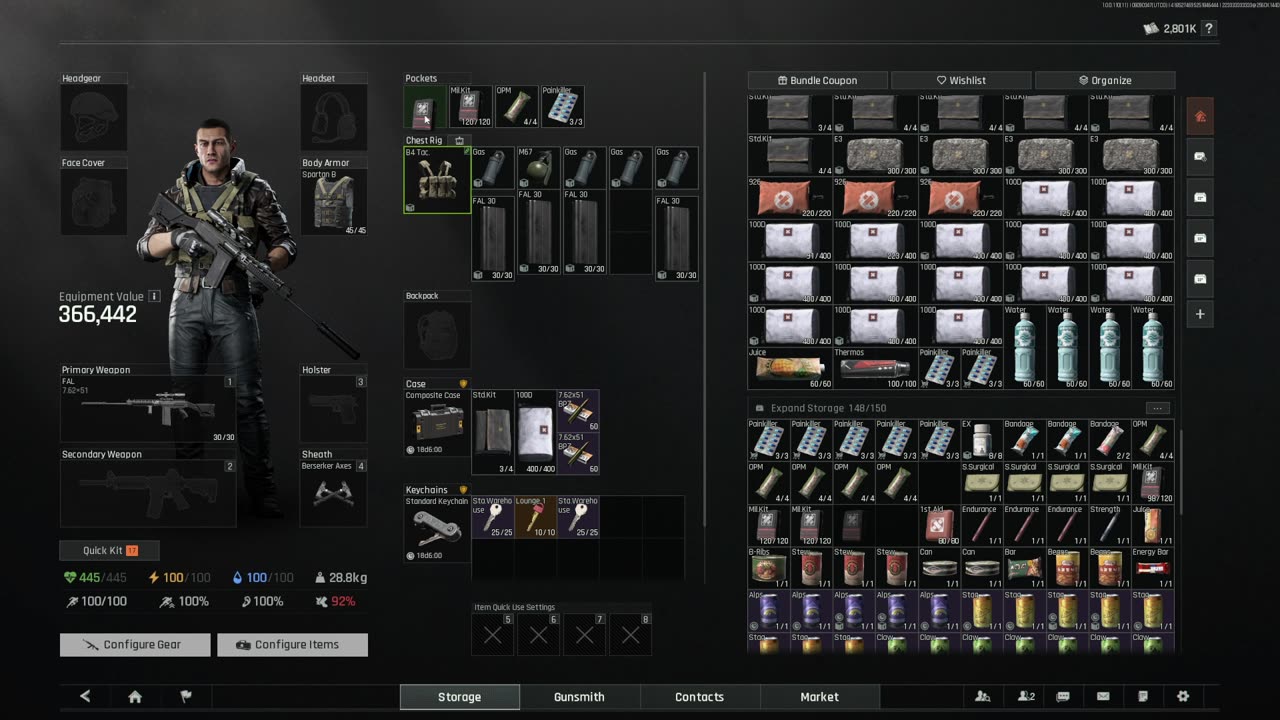Select the B-Ribs can
Screen dimensions: 1280x720
click(769, 569)
